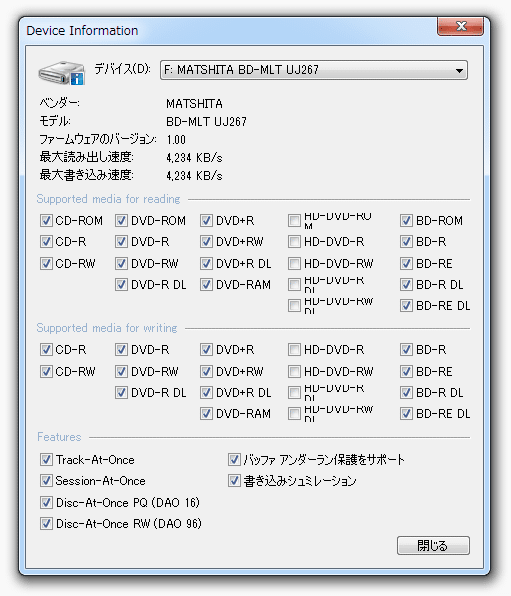The image size is (511, 596).
Task: Open the device drop-down list
Action: 314,70
